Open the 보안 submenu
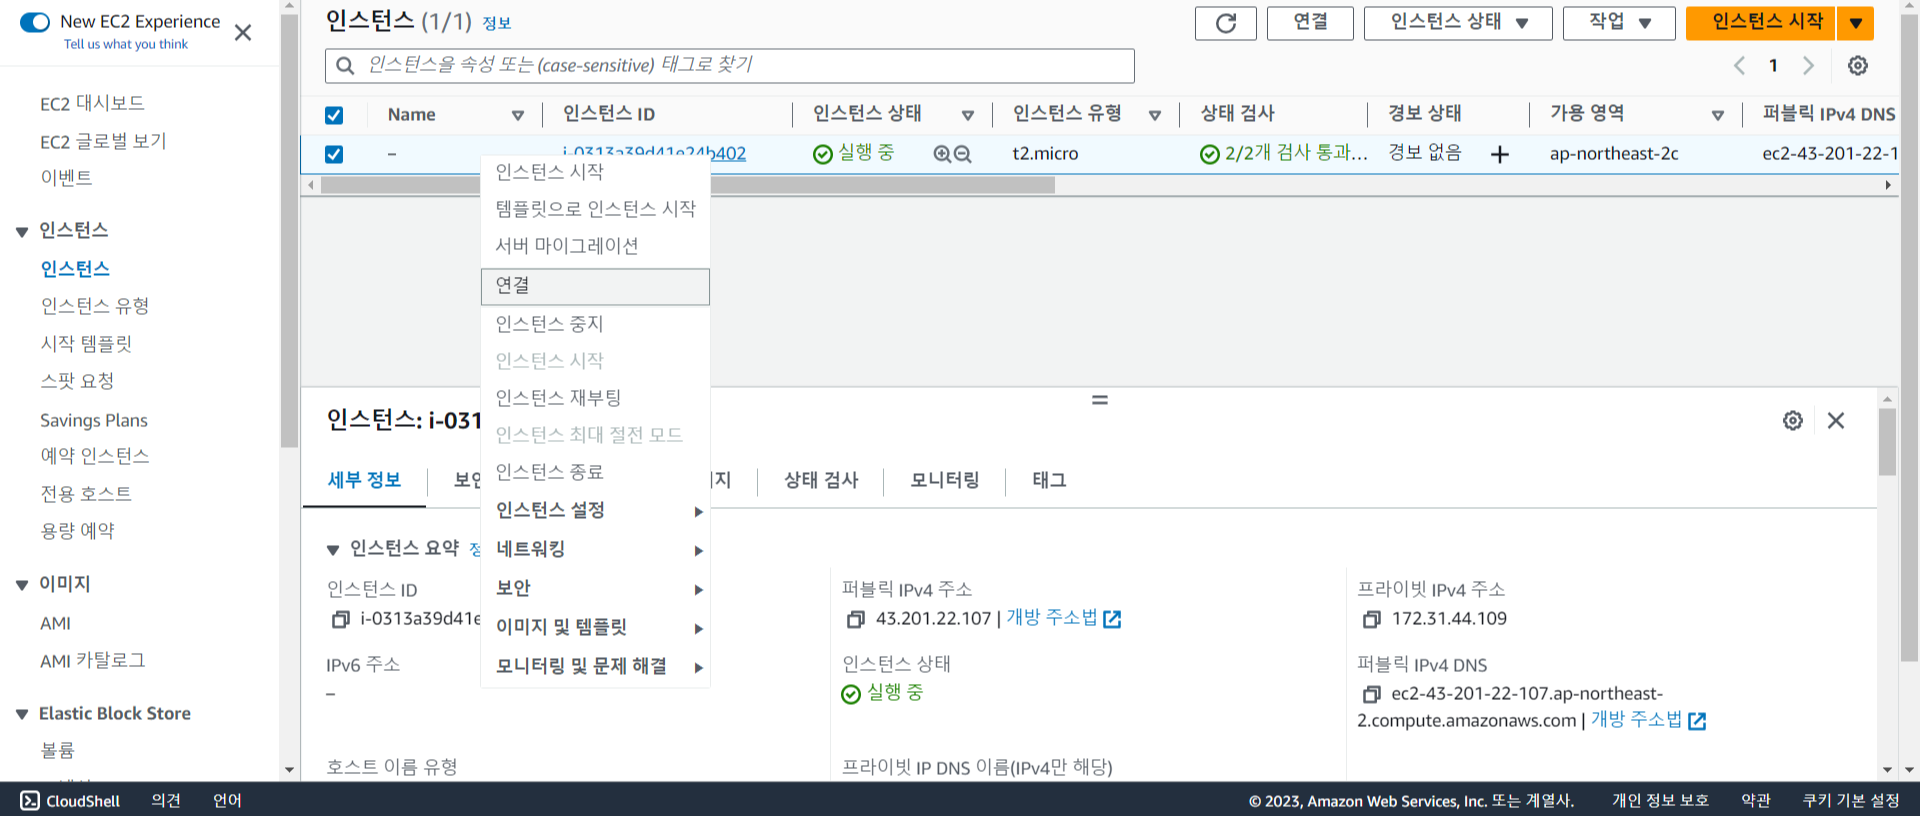The width and height of the screenshot is (1920, 816). coord(595,589)
